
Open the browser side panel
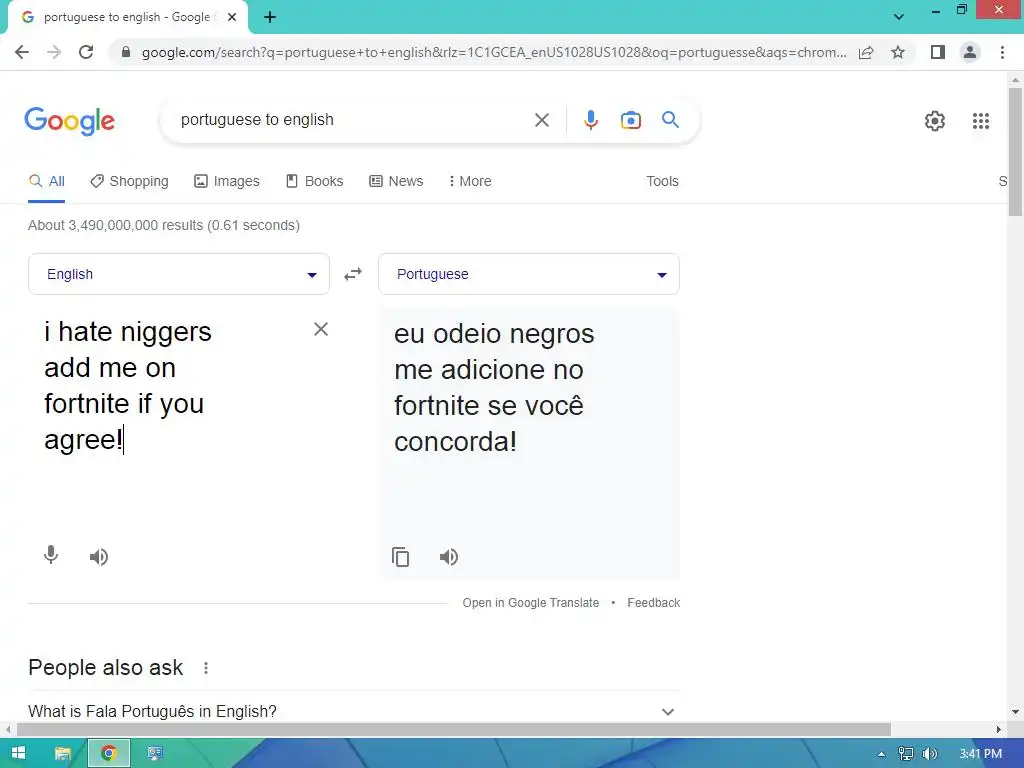tap(938, 52)
